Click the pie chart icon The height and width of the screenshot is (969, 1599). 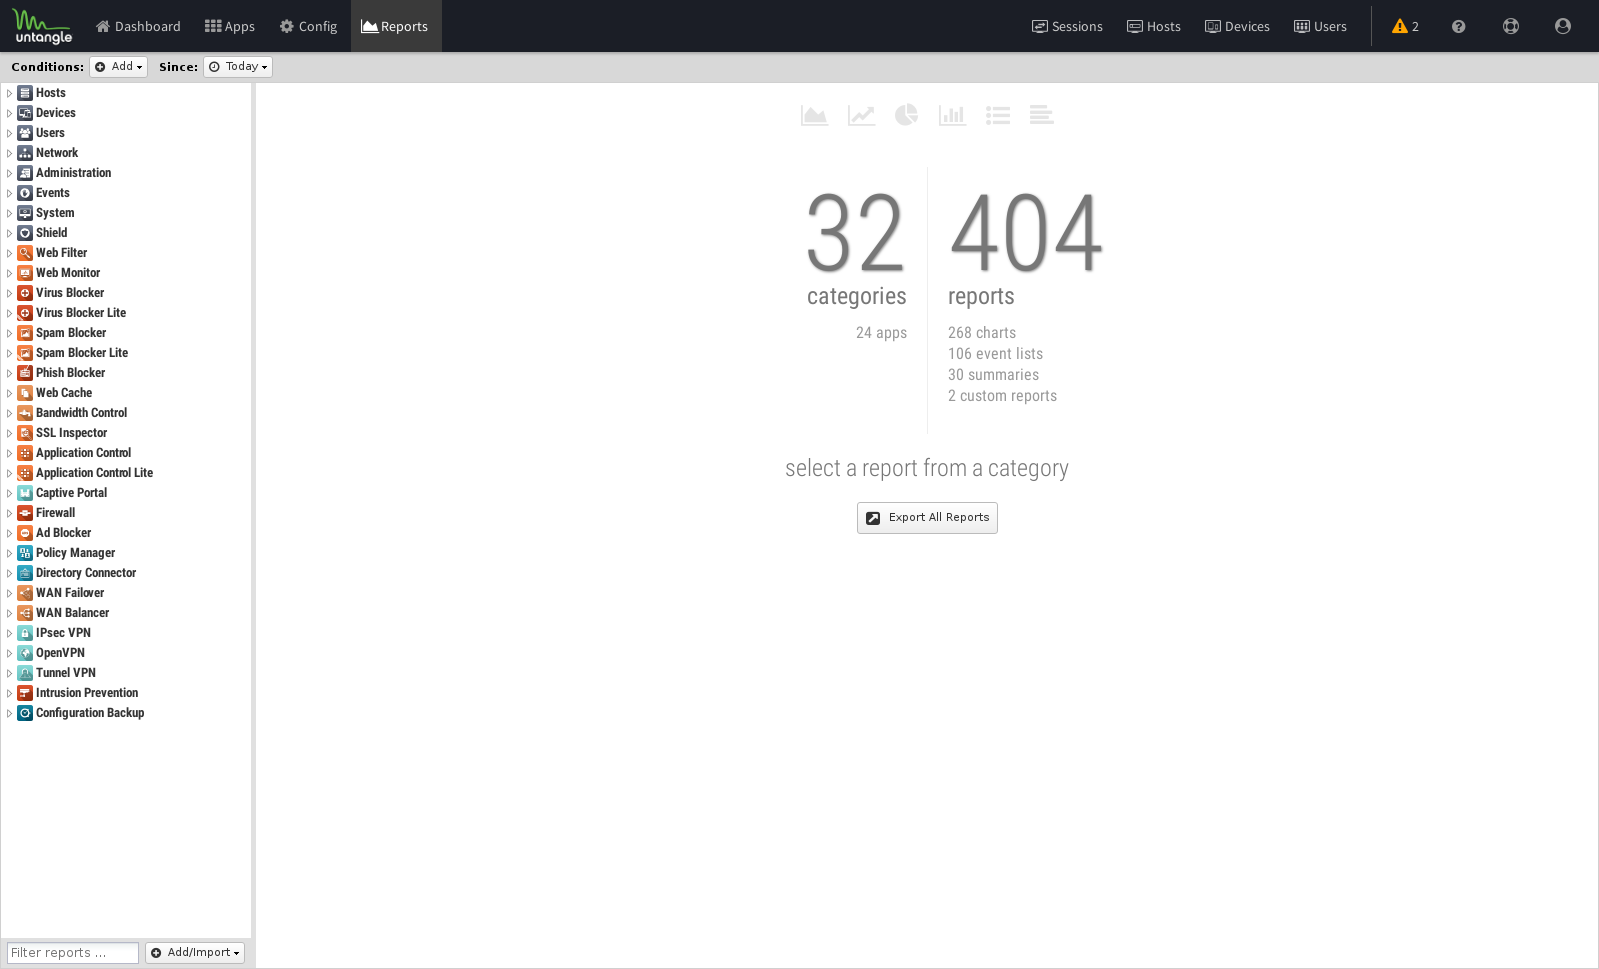[906, 115]
